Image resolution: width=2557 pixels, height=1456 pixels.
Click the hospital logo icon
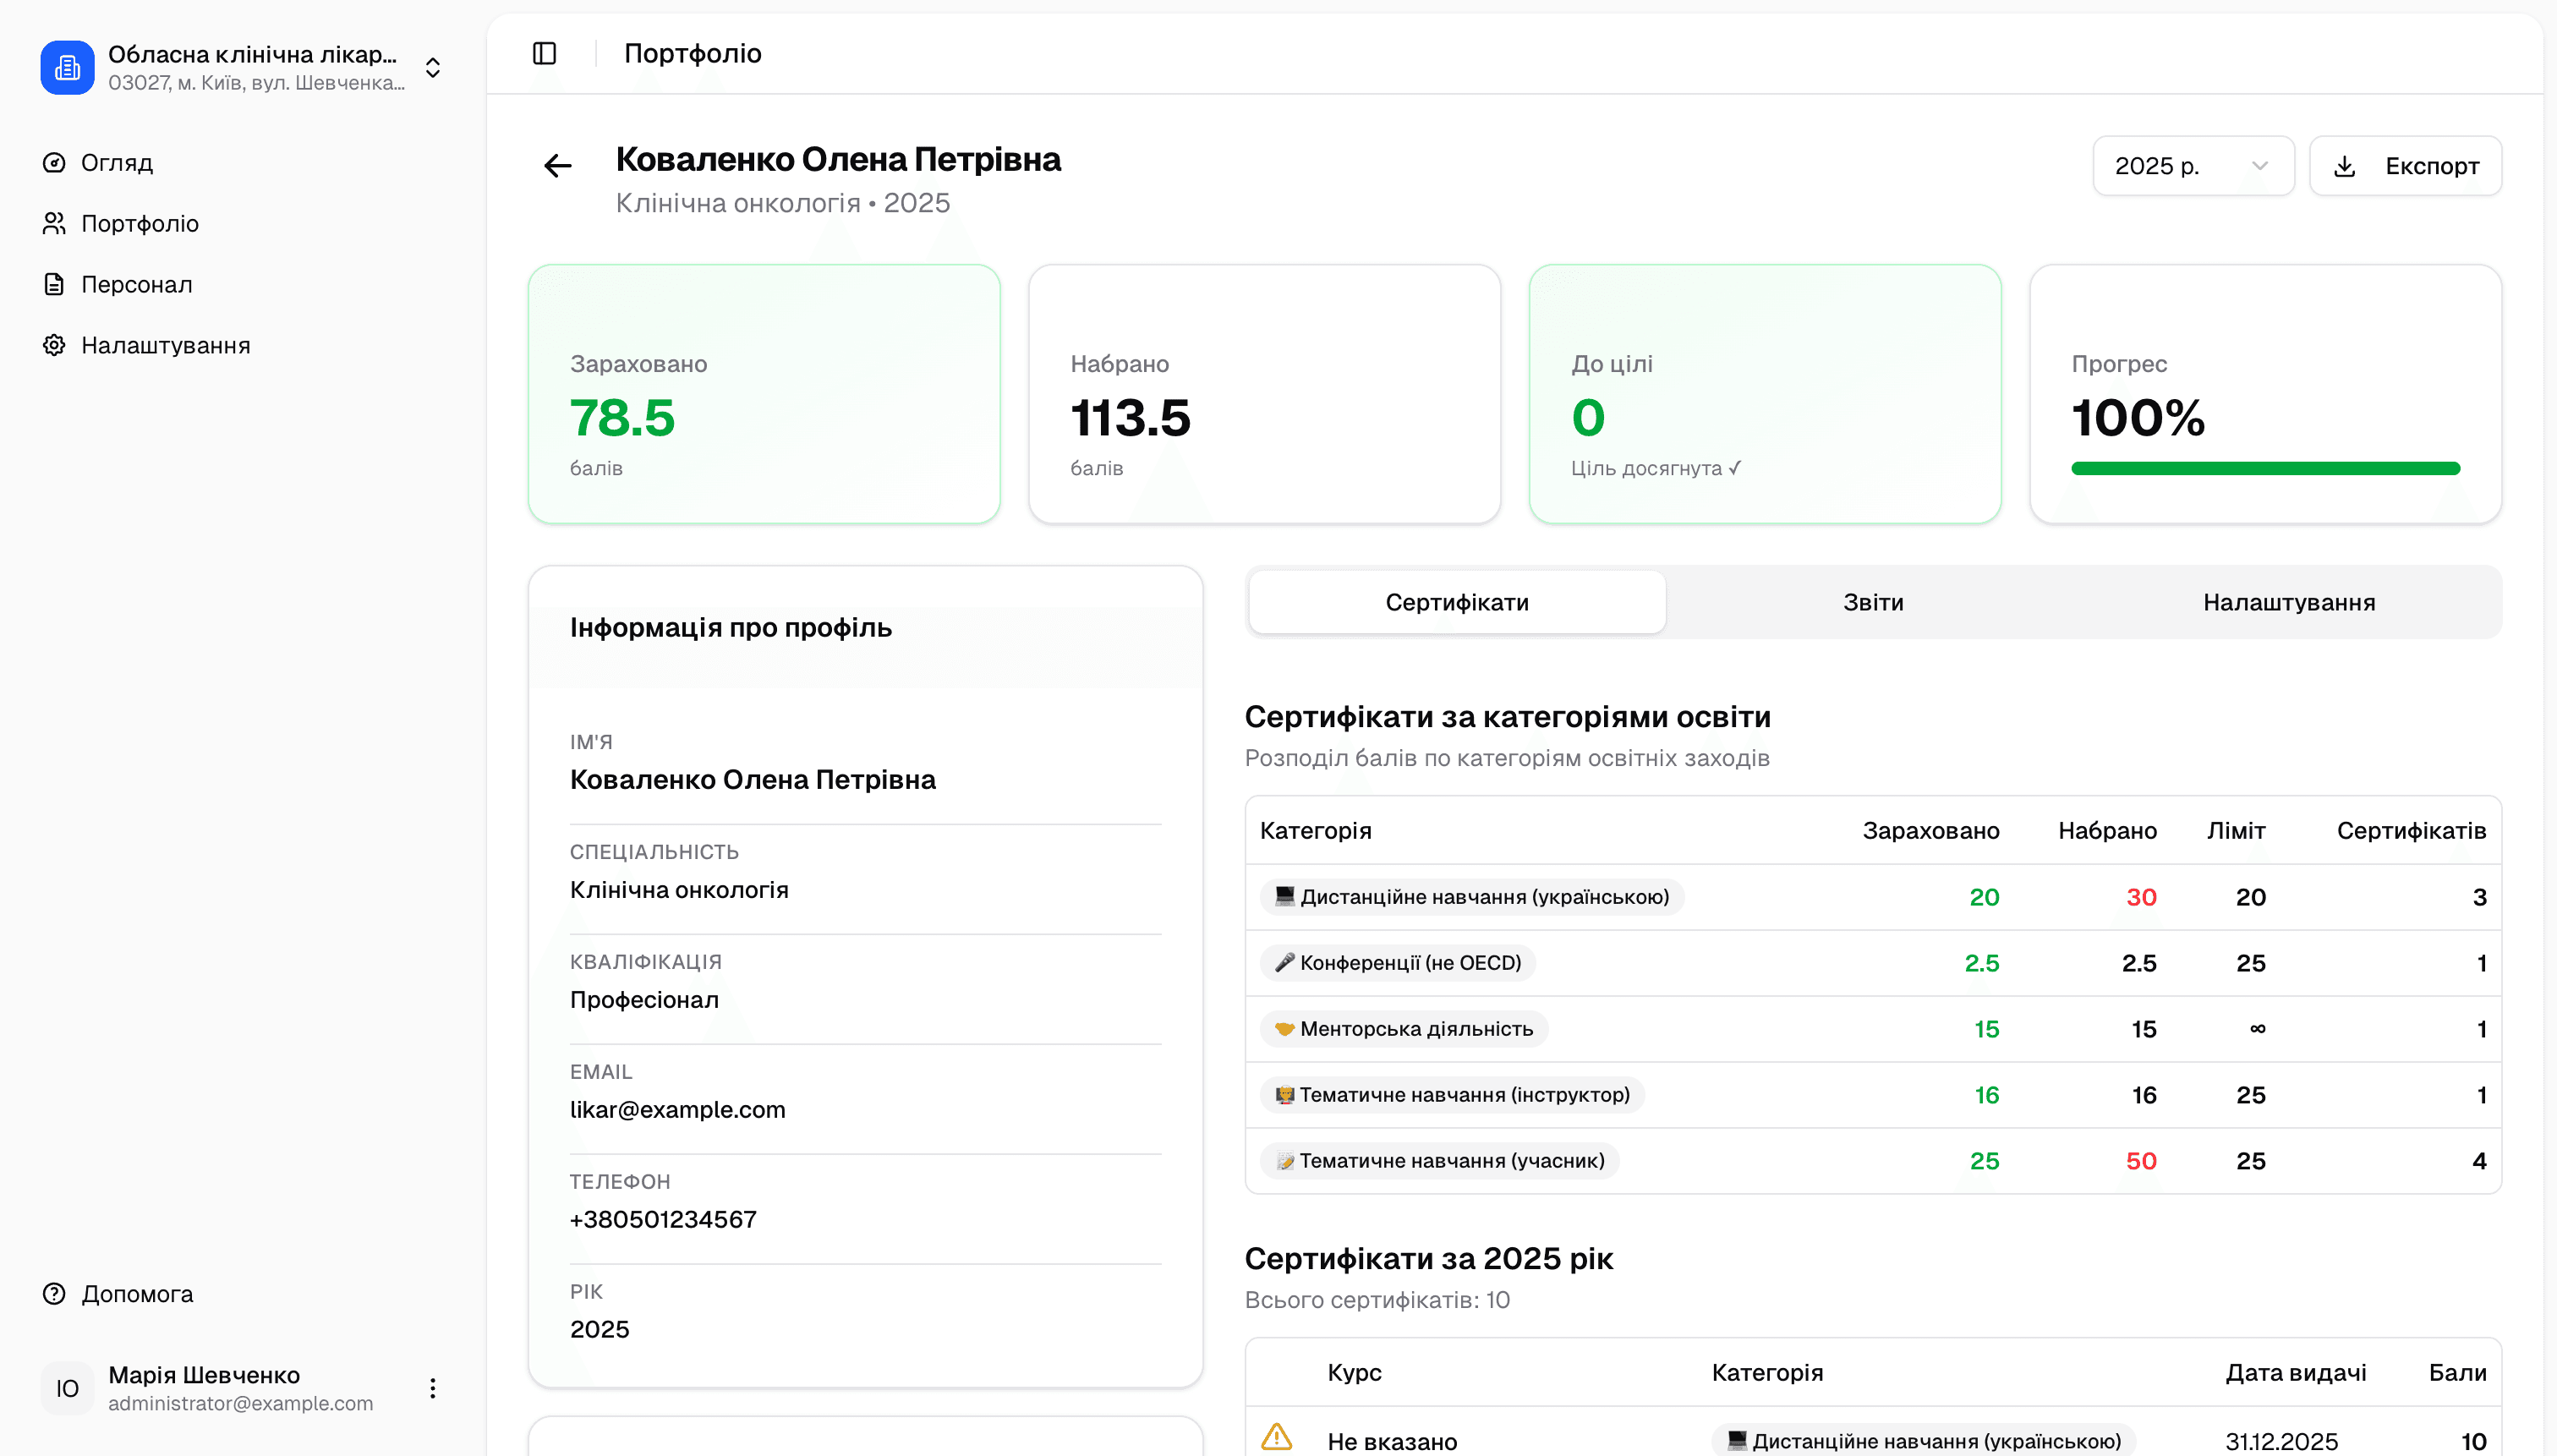click(66, 67)
